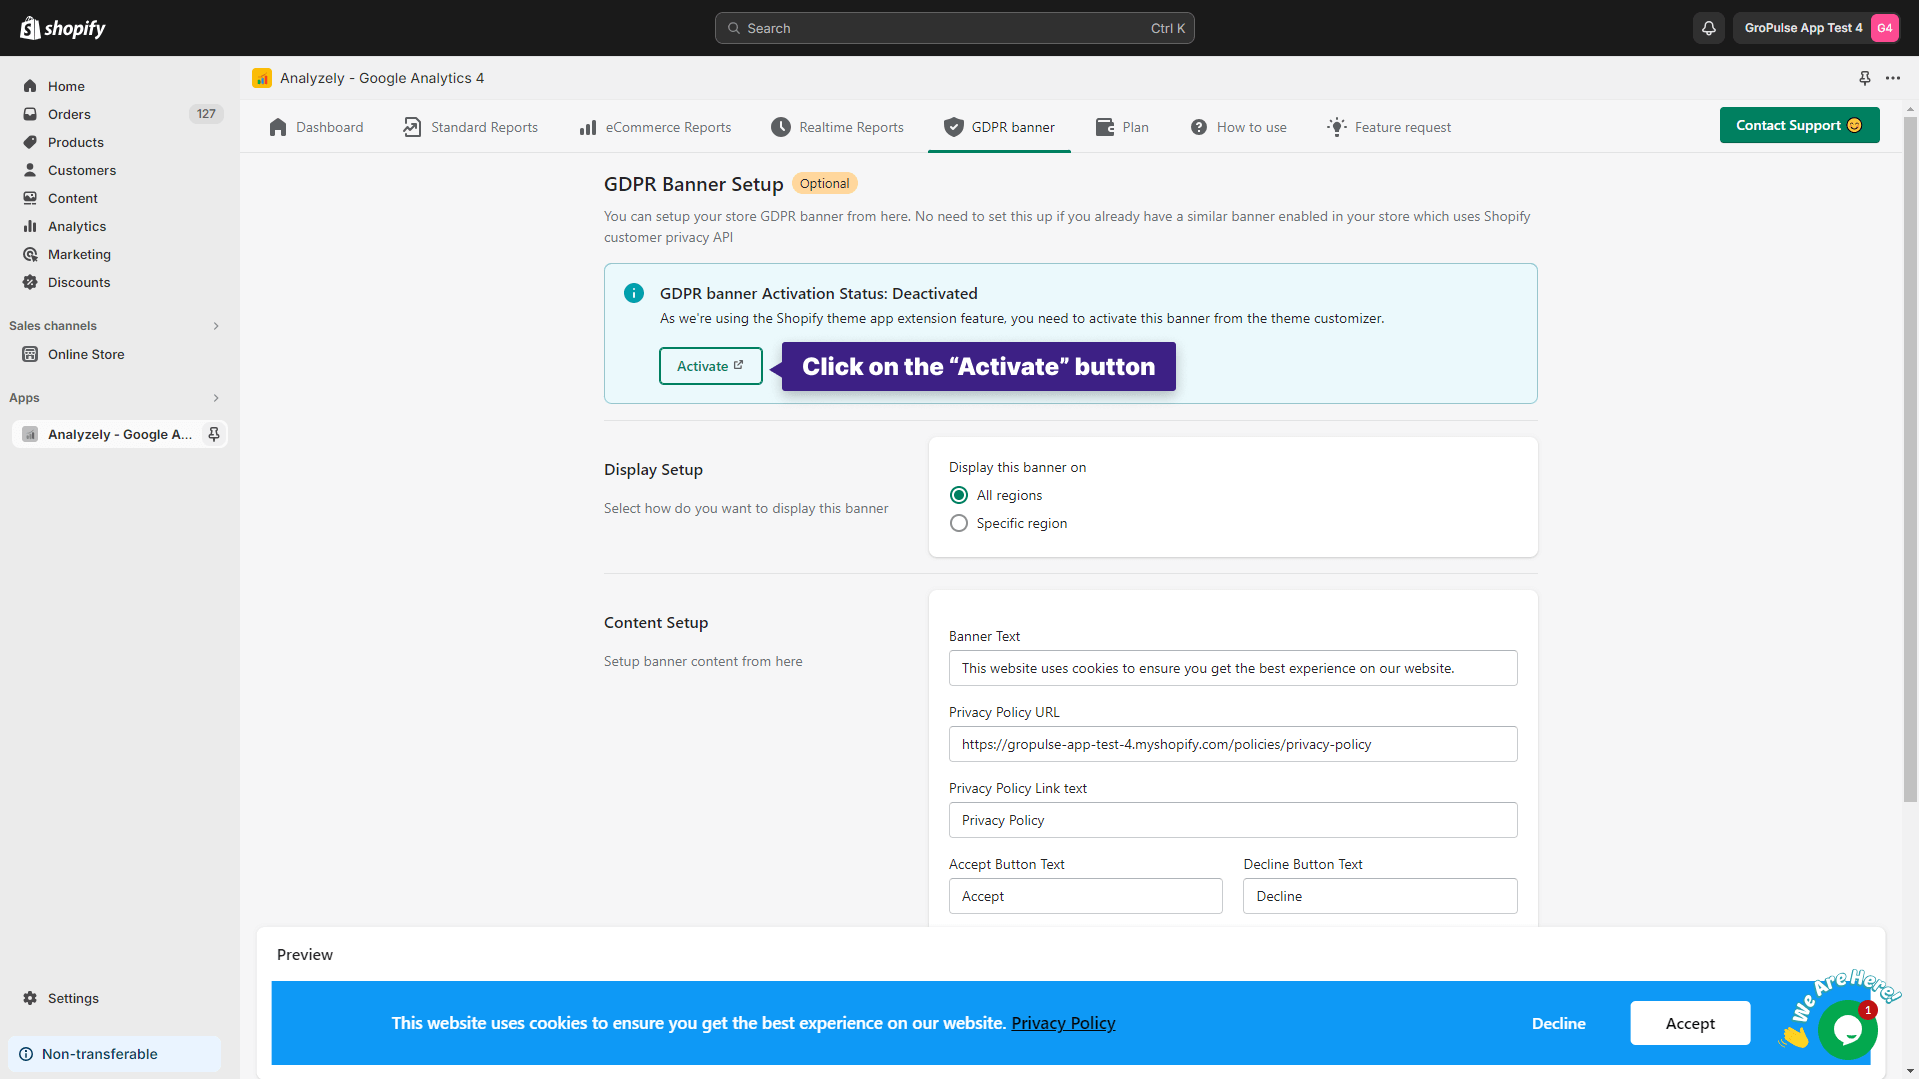The image size is (1919, 1079).
Task: Open the How to use tab
Action: pos(1238,127)
